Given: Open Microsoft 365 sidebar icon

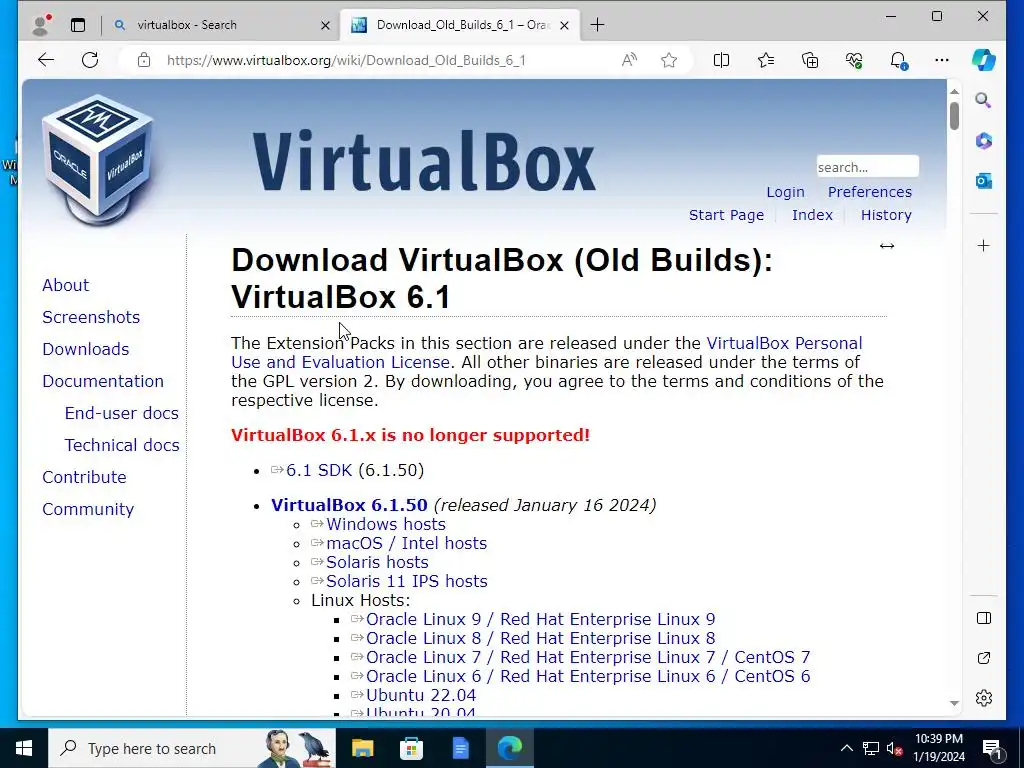Looking at the screenshot, I should [984, 140].
